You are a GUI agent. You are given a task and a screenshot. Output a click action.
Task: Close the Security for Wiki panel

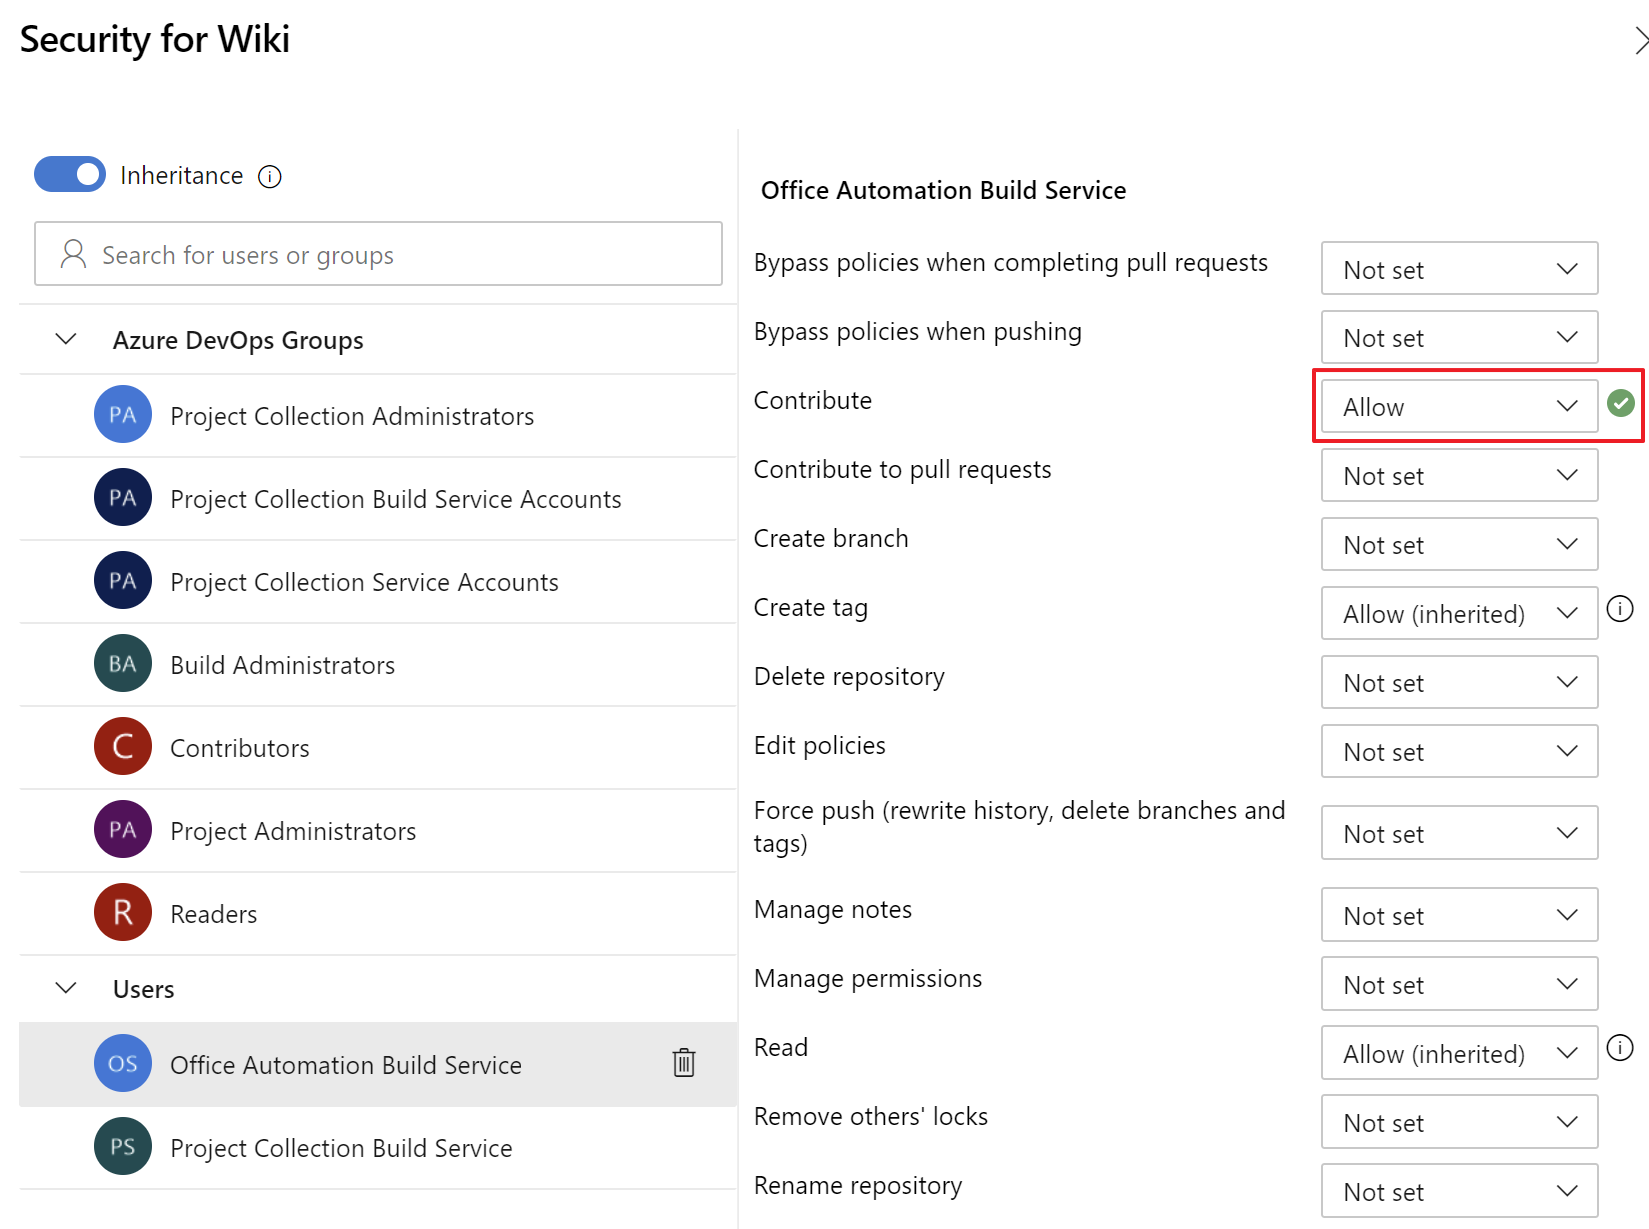(1640, 41)
